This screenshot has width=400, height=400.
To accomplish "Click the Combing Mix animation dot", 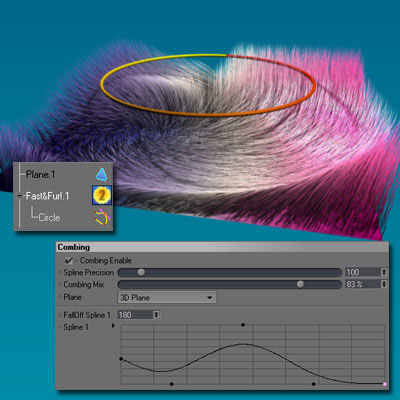I will pos(60,285).
